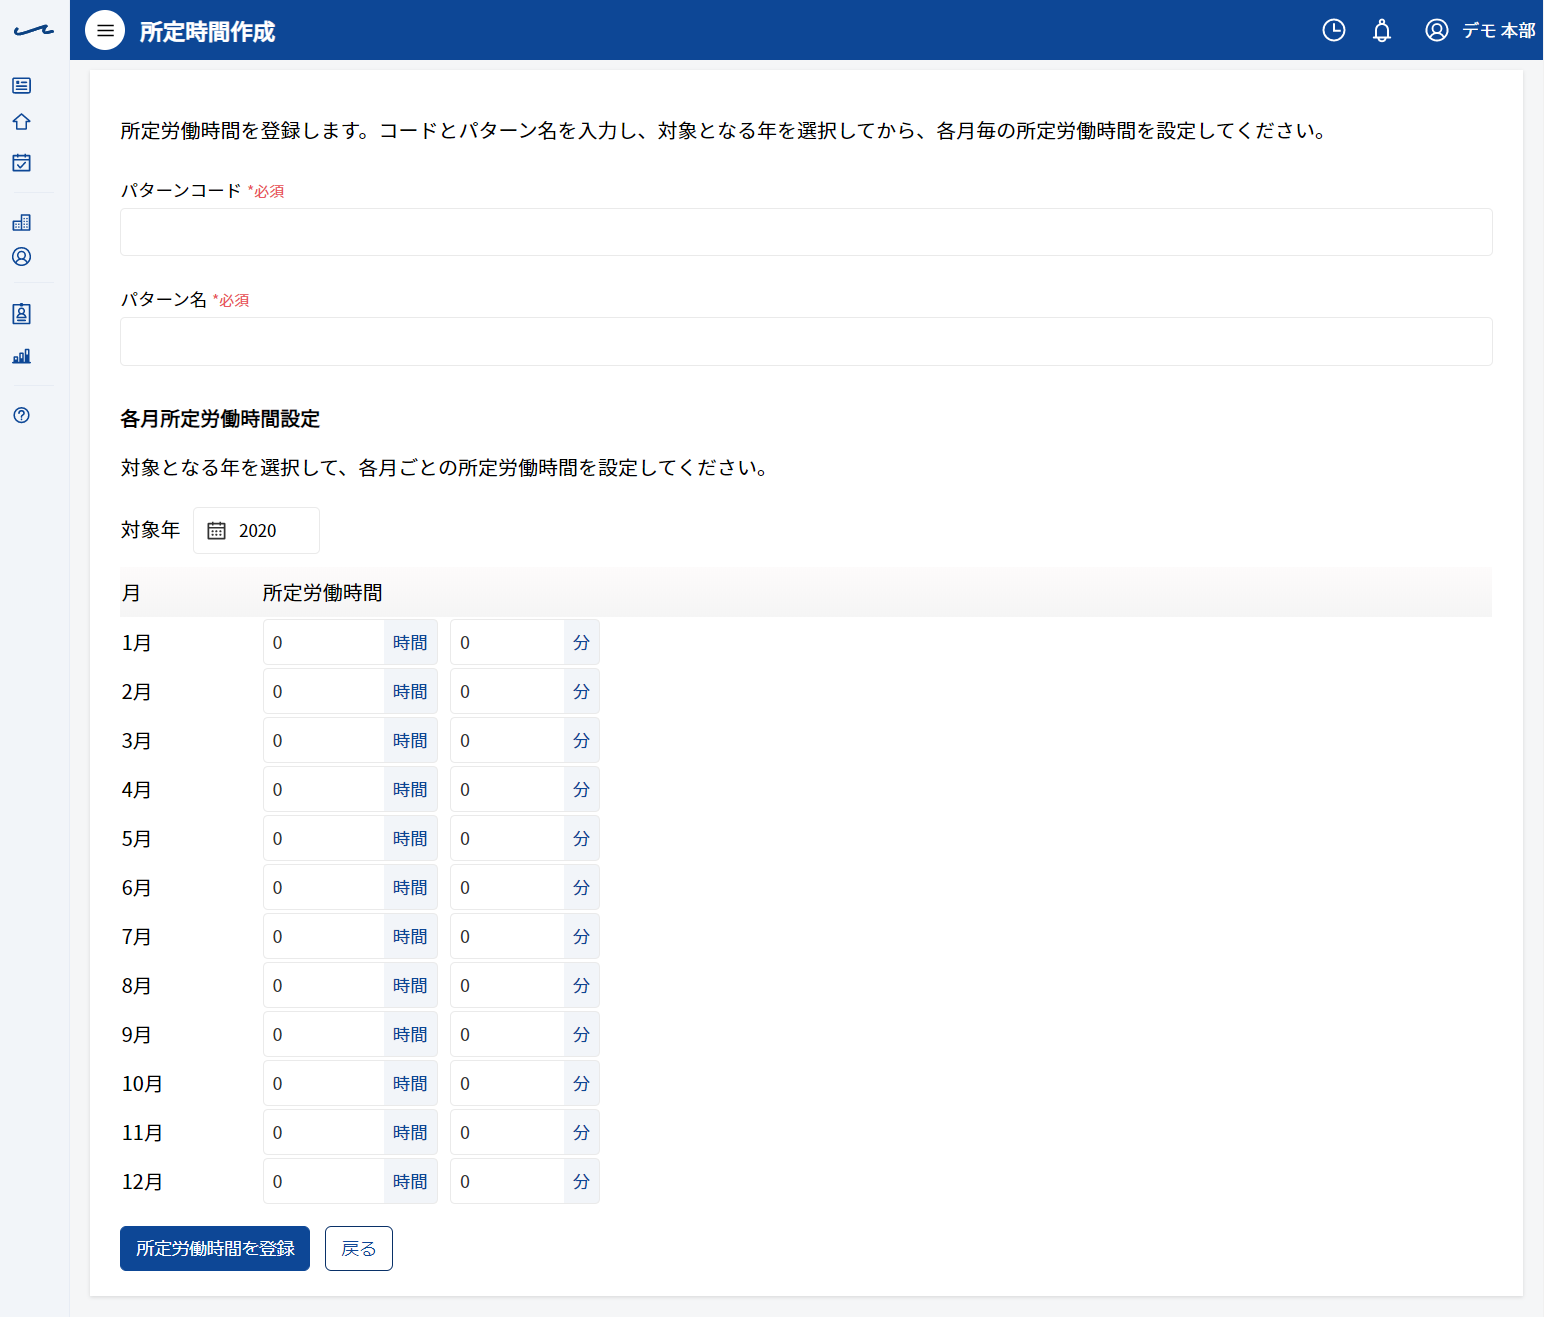Click the 4月 hours input field

tap(324, 789)
